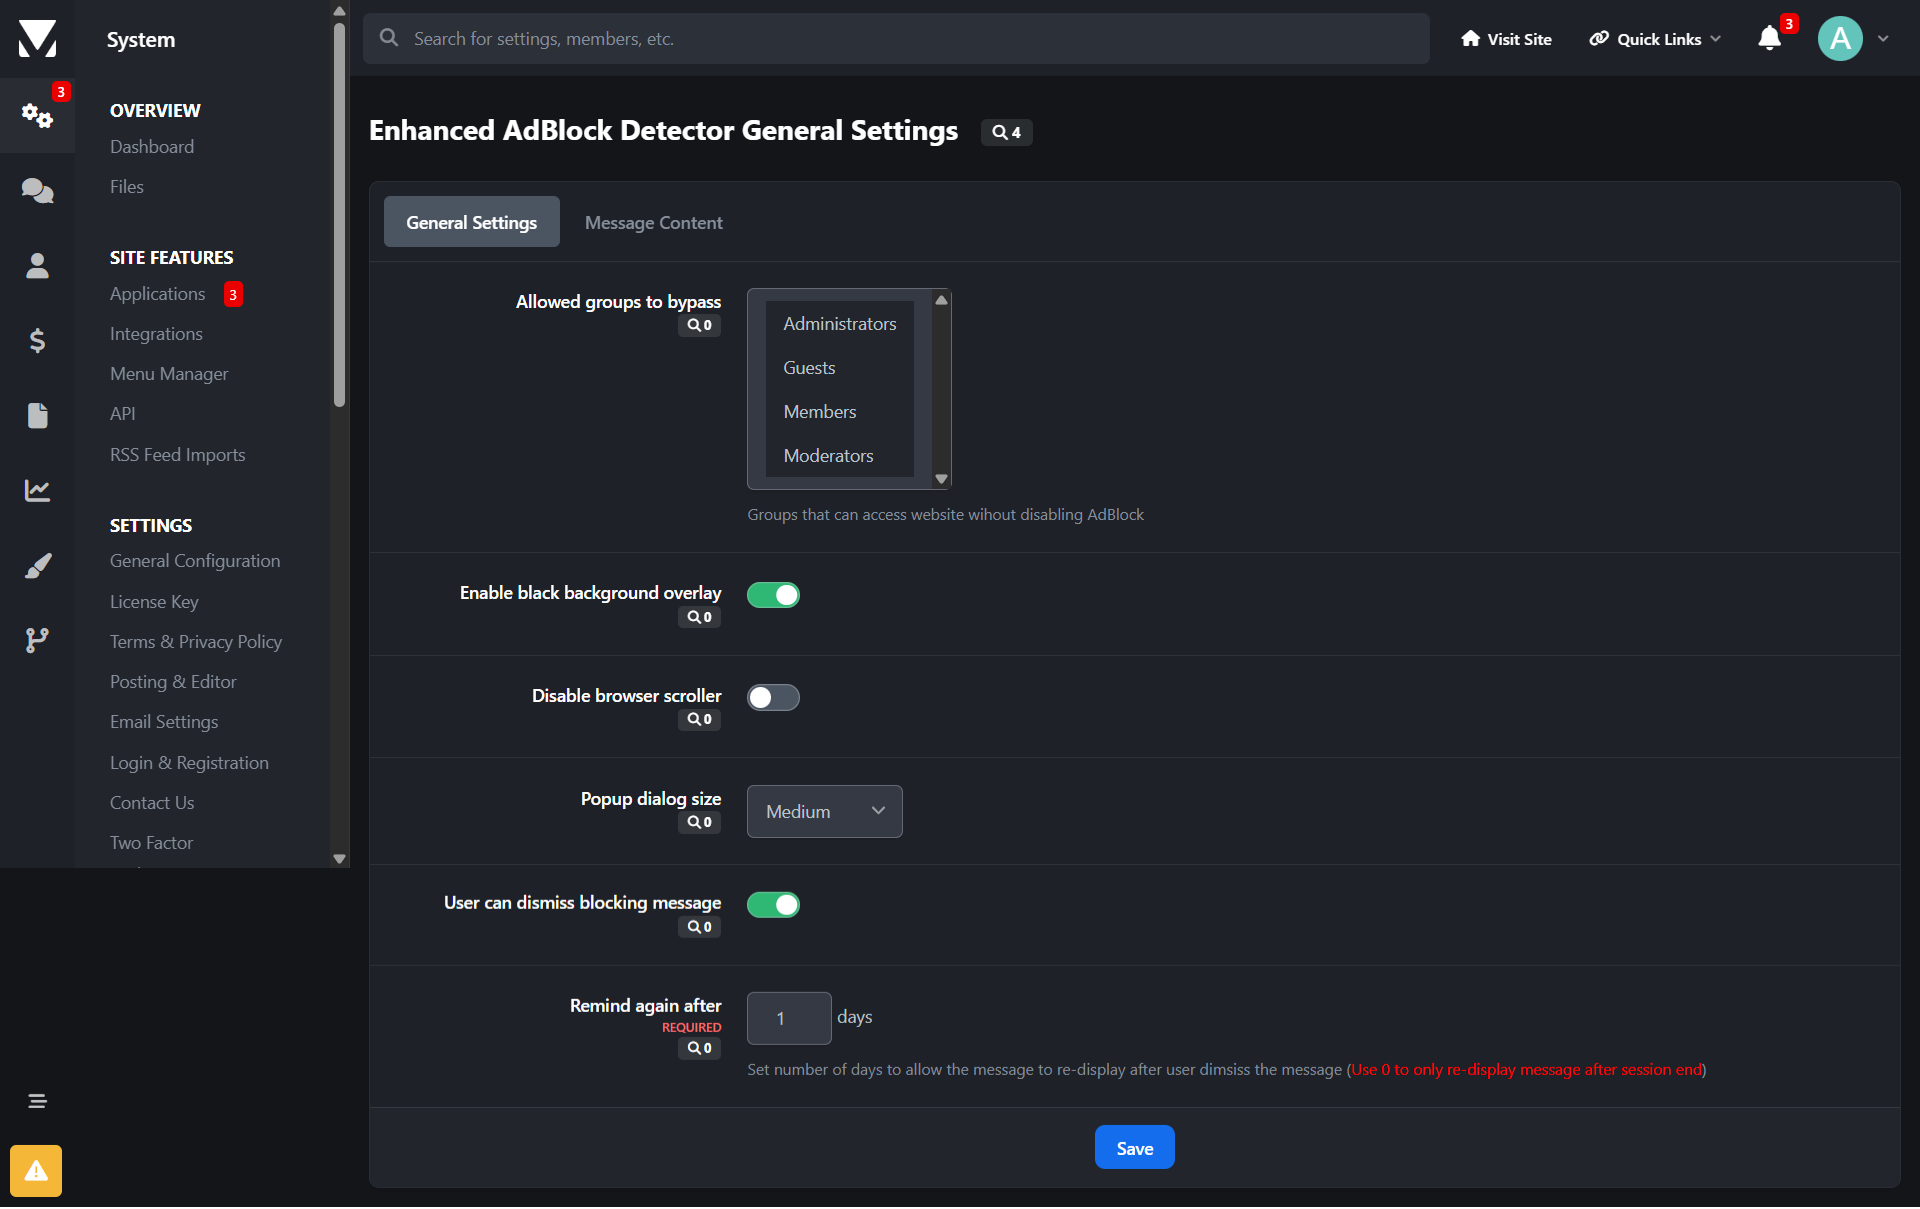Screen dimensions: 1920x1209
Task: Click the yellow warning triangle icon
Action: [x=36, y=1170]
